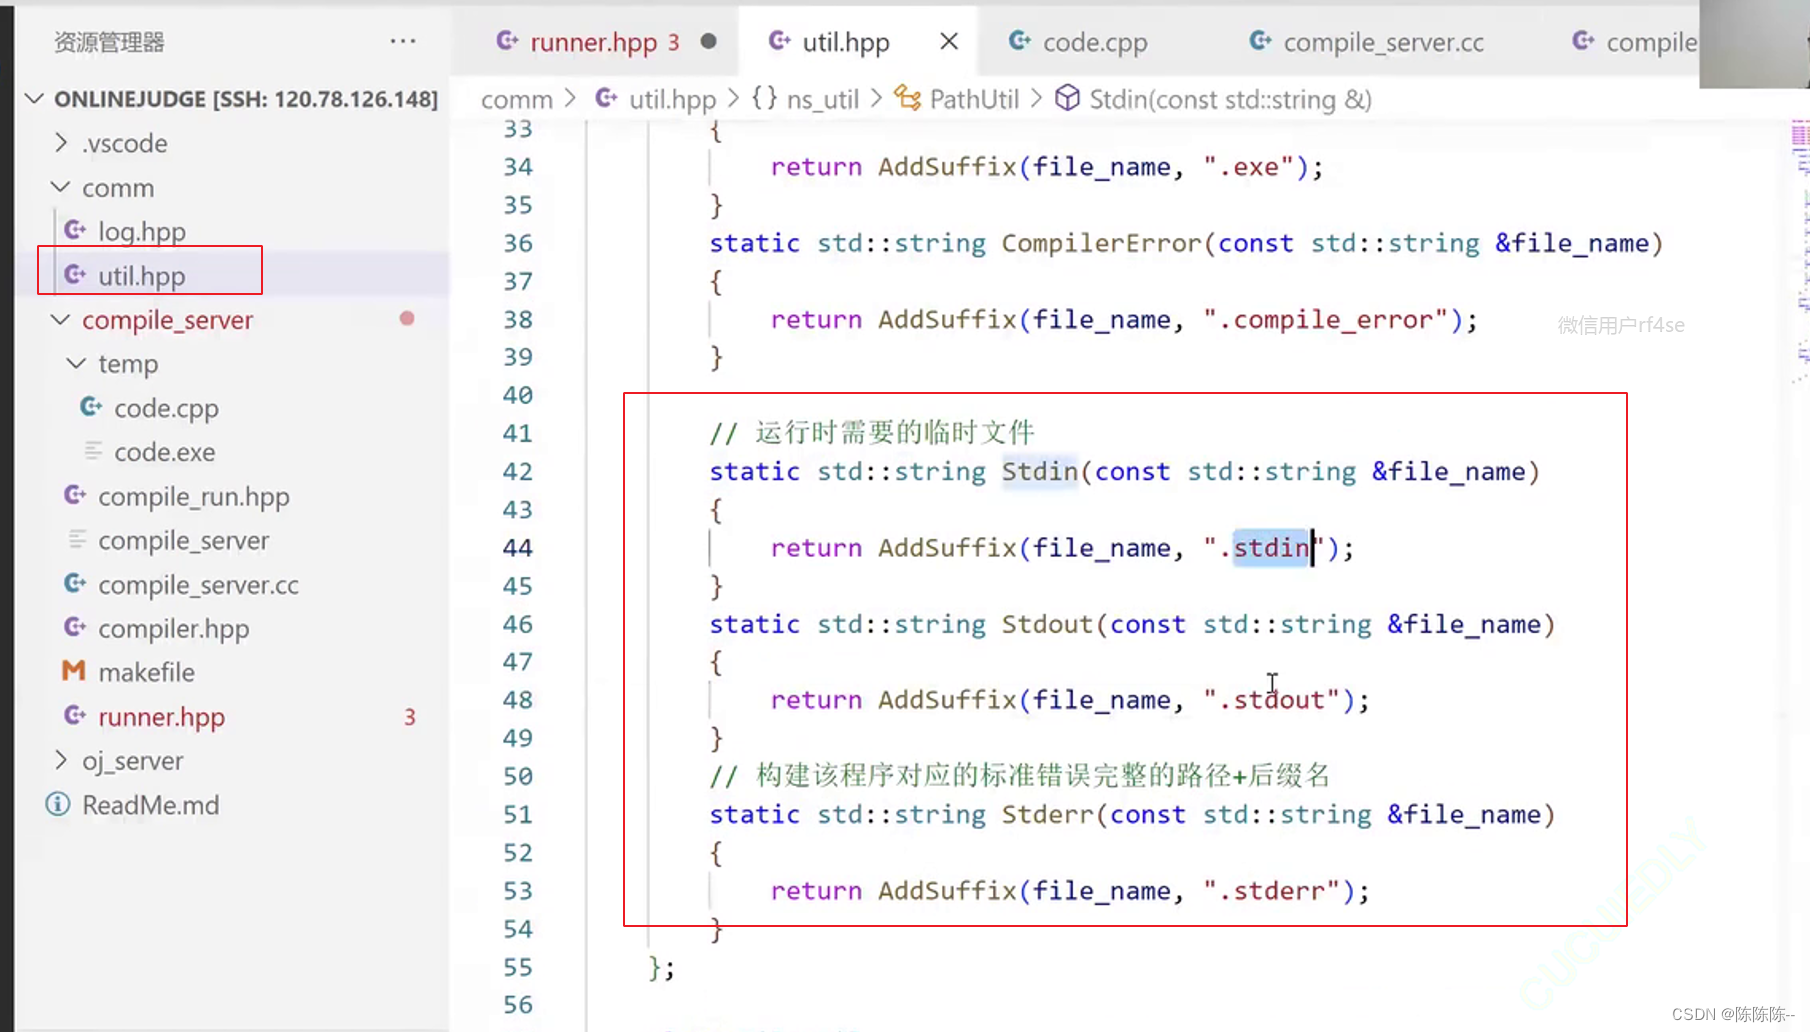The image size is (1810, 1032).
Task: Click the method cube icon before Stdin breadcrumb
Action: tap(1068, 98)
